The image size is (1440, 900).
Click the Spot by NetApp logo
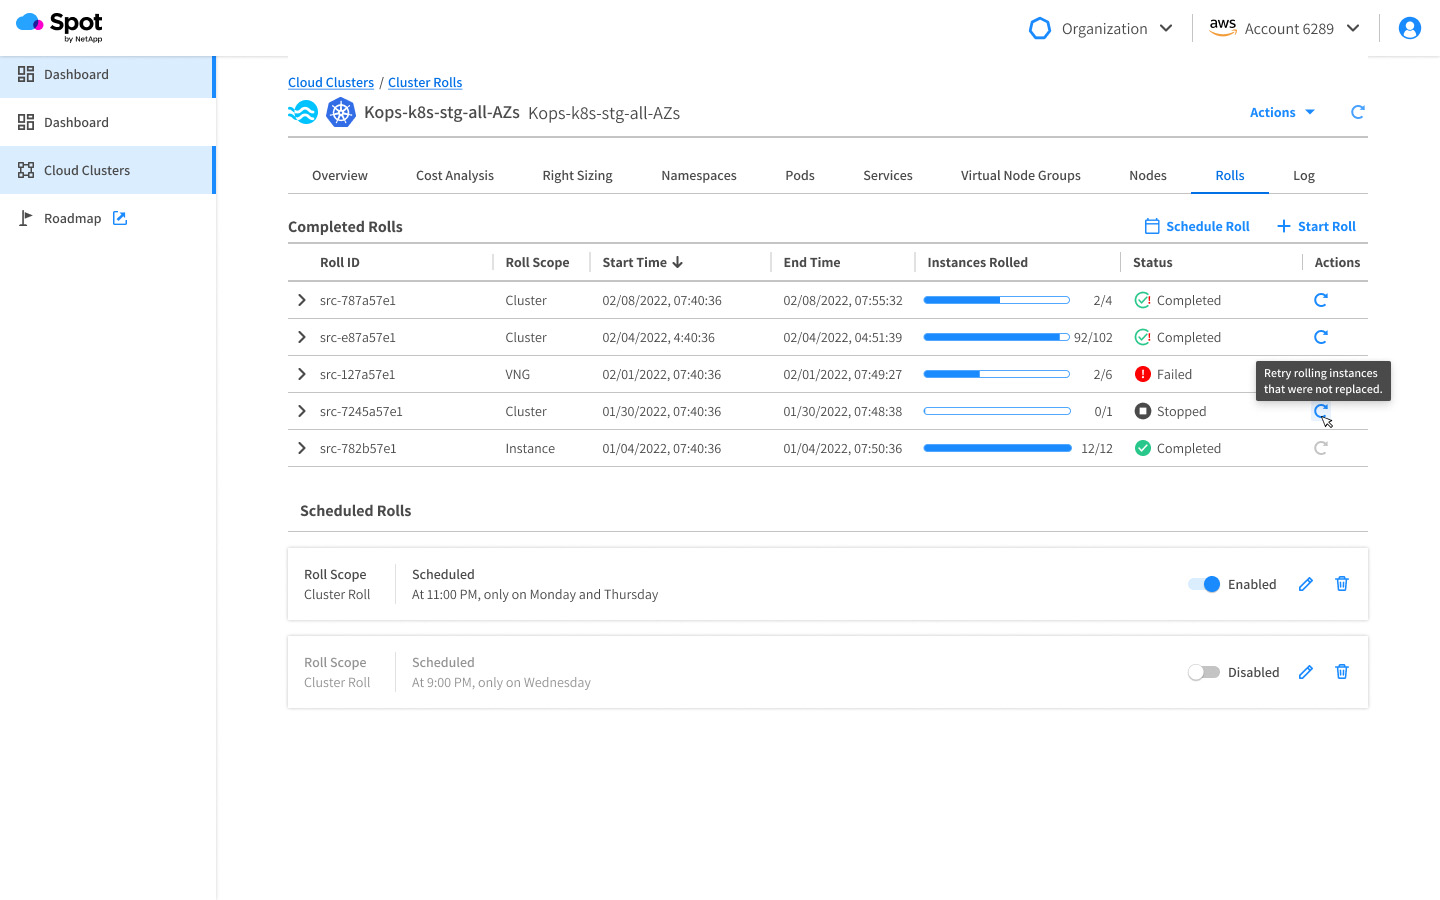click(59, 27)
